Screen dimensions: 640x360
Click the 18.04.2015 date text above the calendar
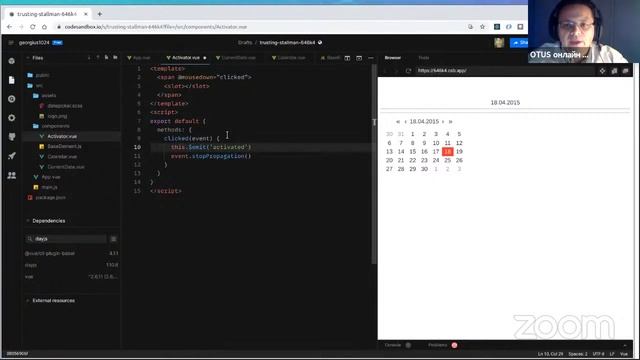pyautogui.click(x=505, y=103)
